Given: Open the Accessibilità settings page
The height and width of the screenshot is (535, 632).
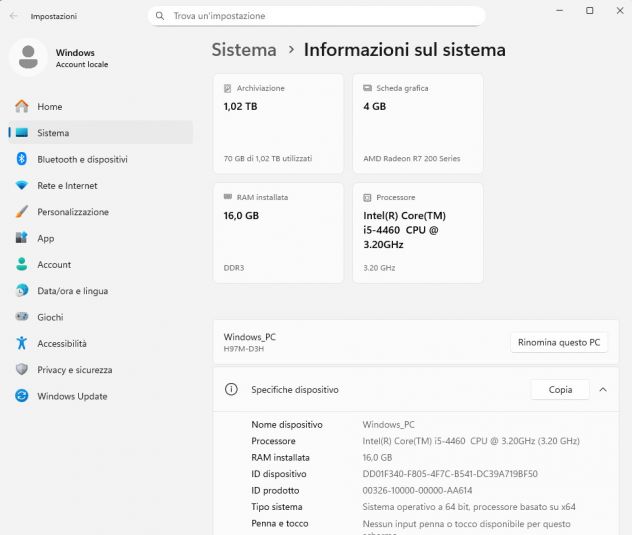Looking at the screenshot, I should point(101,343).
